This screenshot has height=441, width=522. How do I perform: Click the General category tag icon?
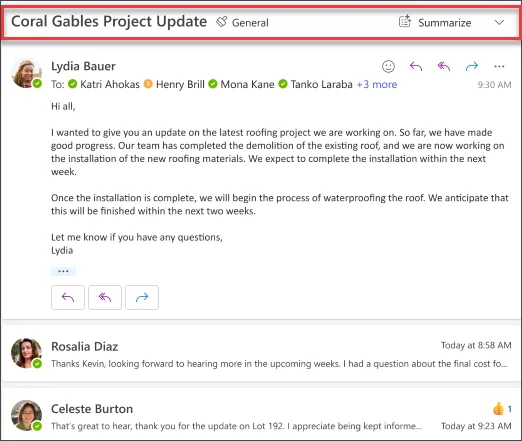(x=221, y=22)
